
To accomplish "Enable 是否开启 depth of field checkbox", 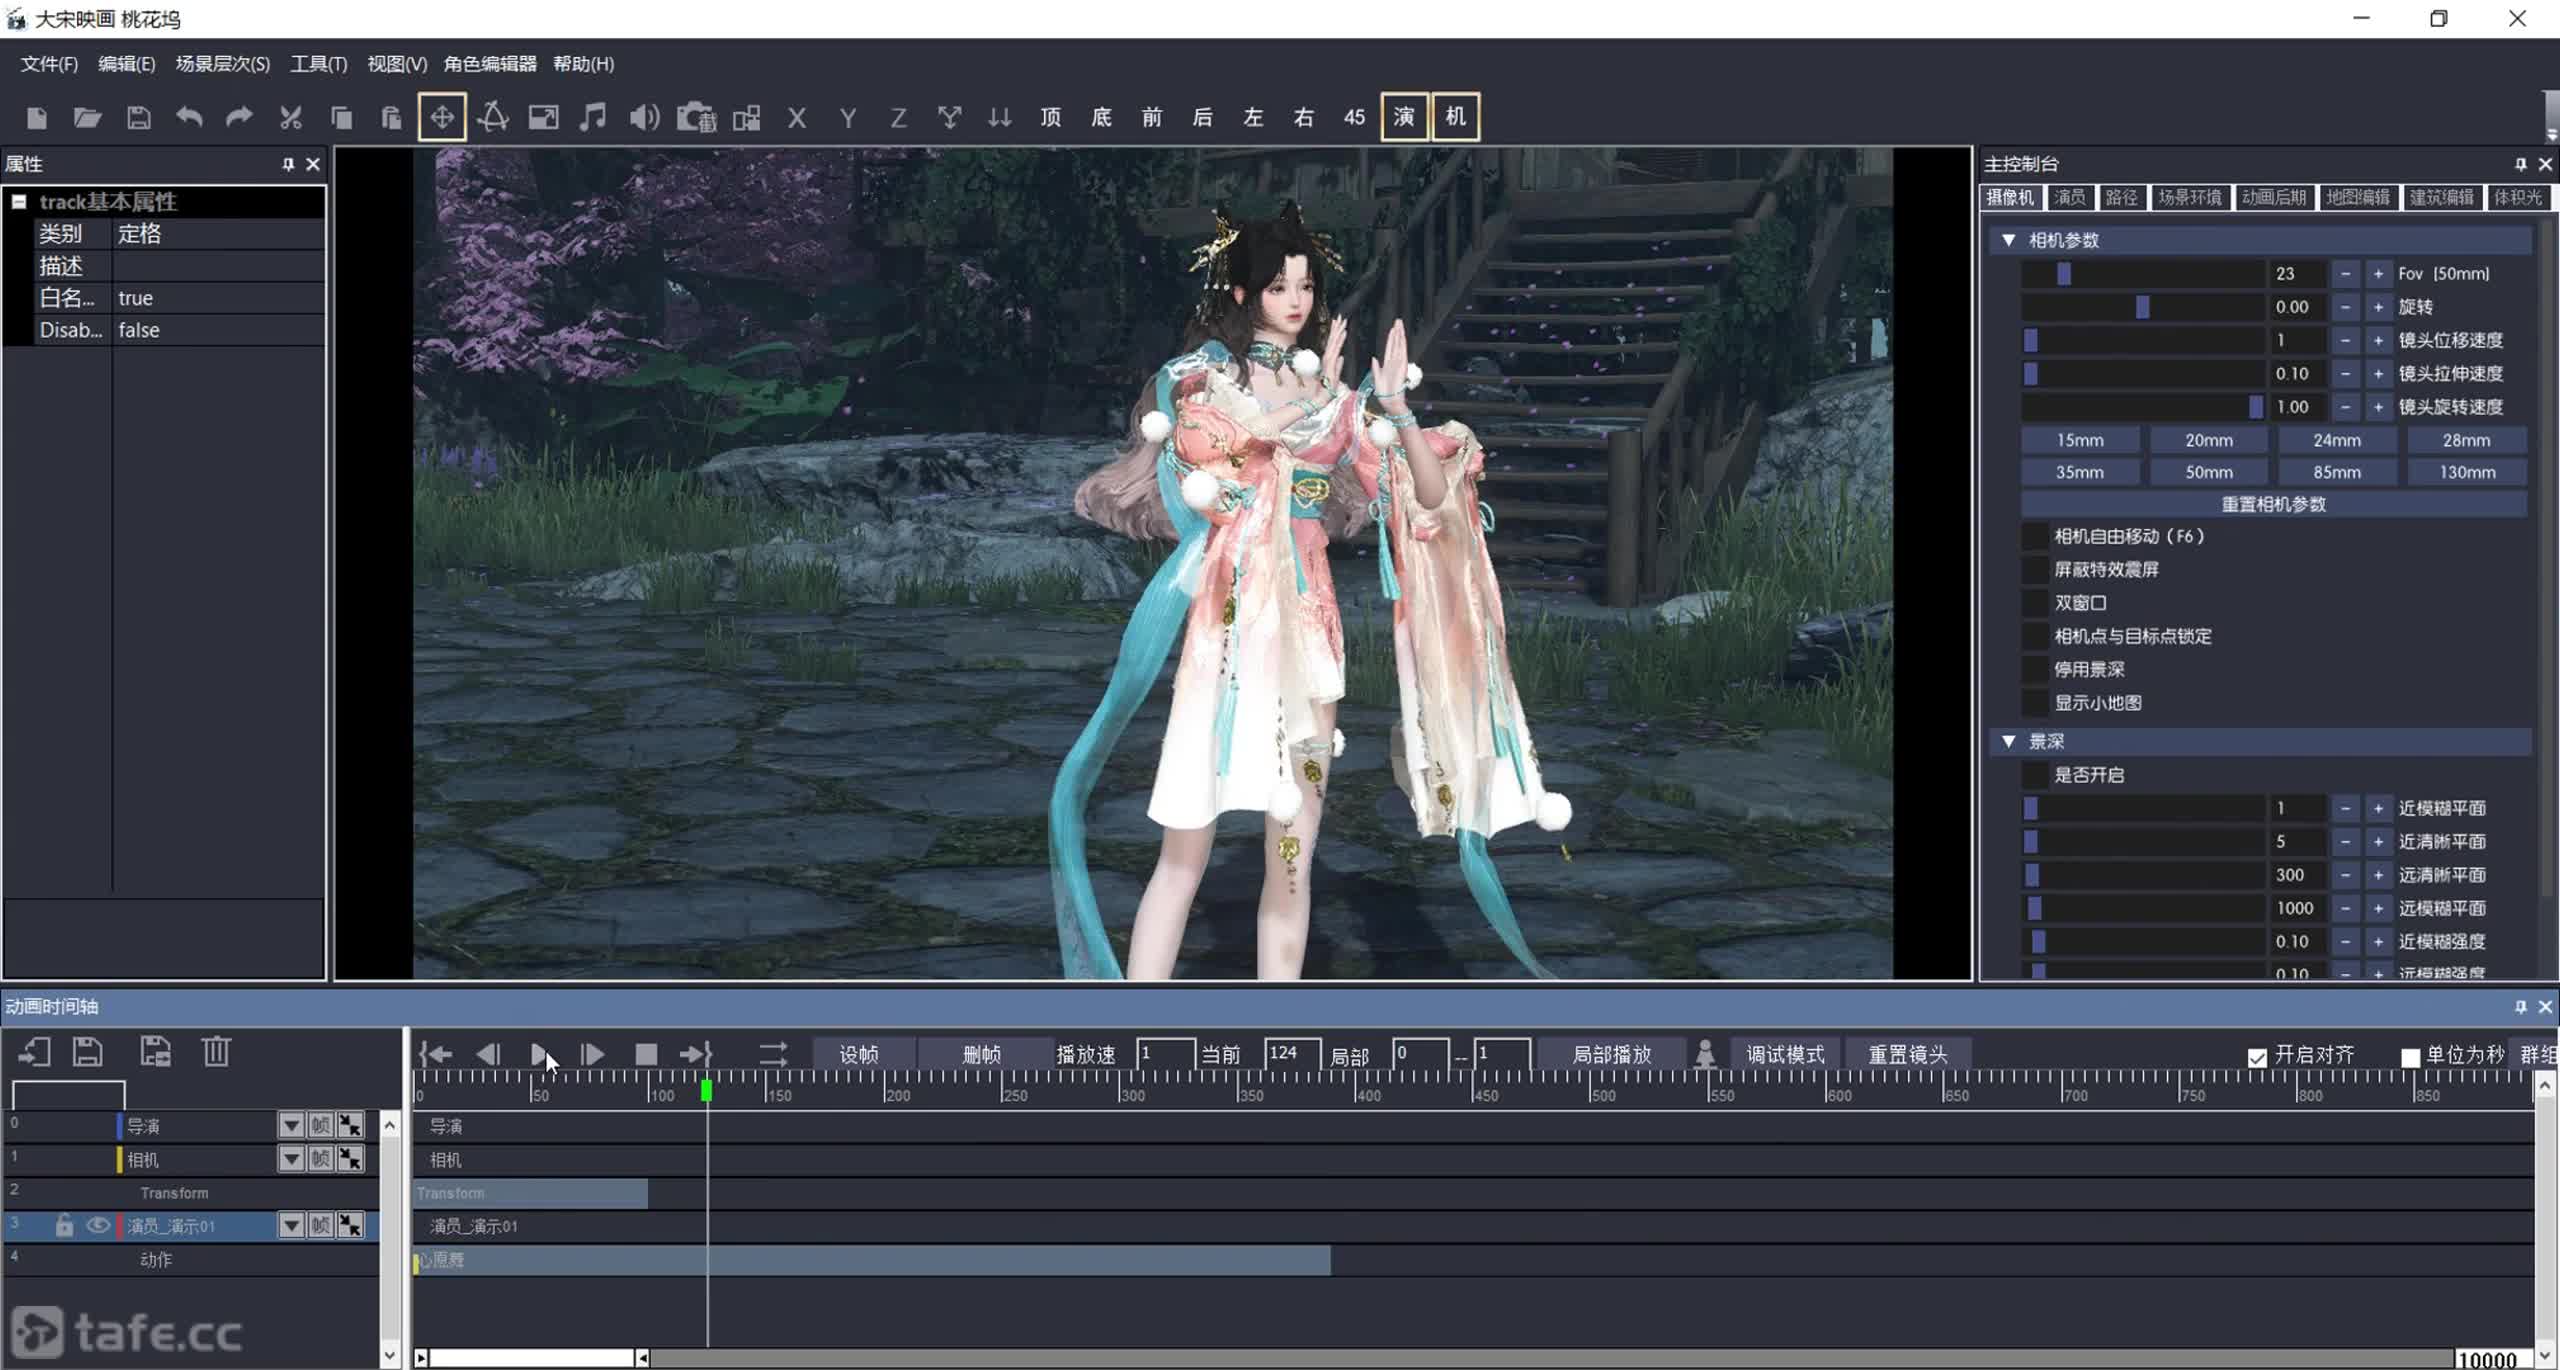I will [2035, 775].
